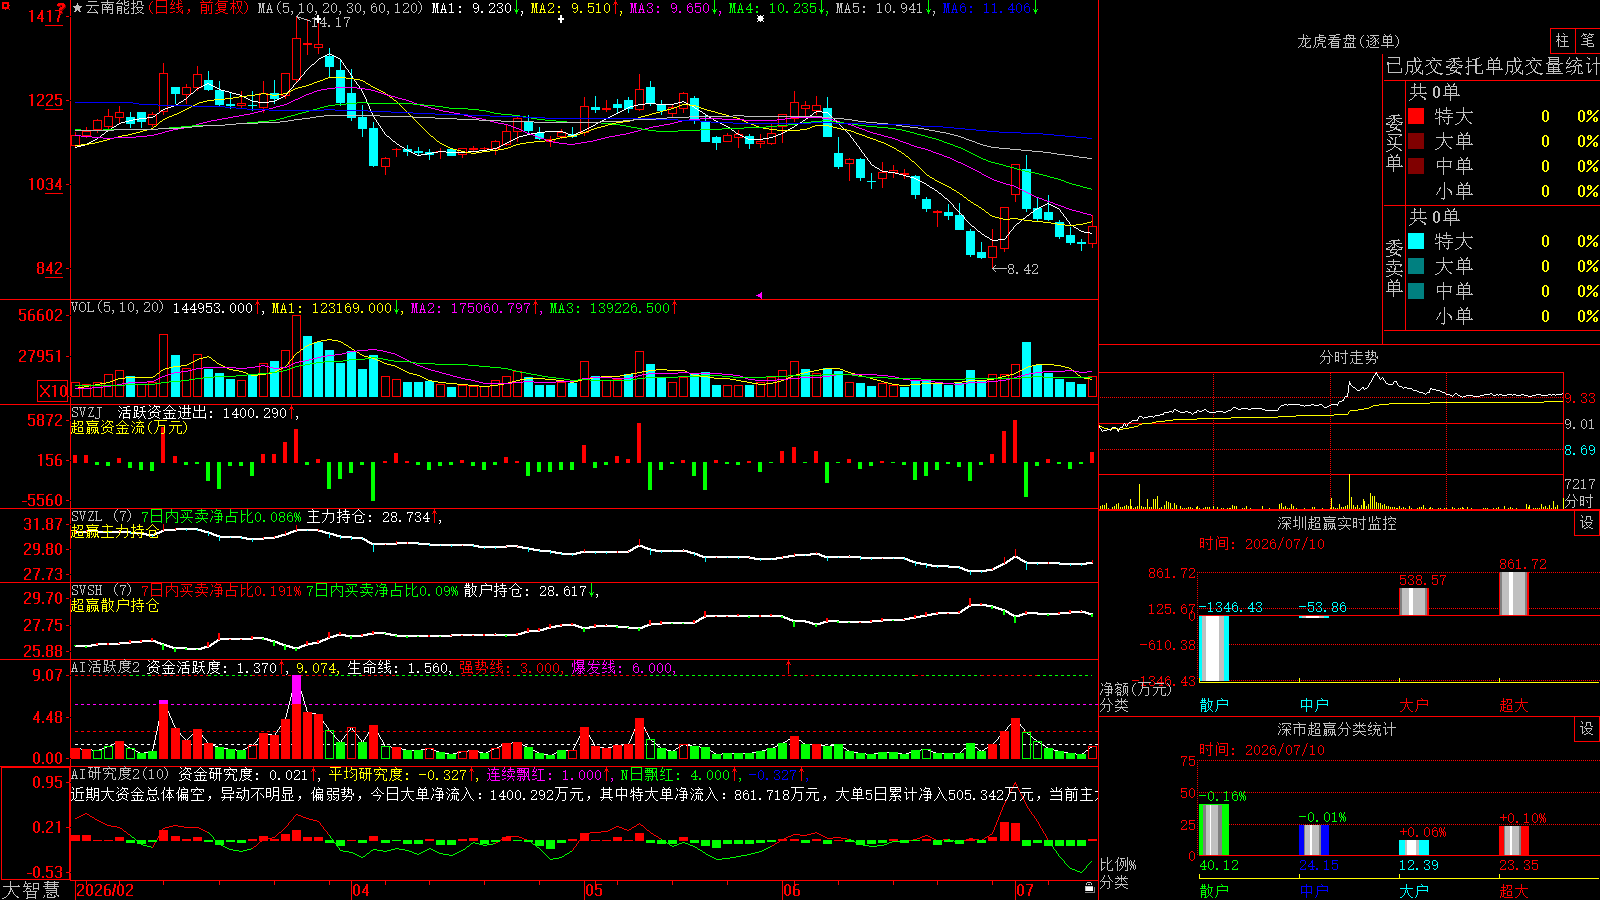The height and width of the screenshot is (900, 1600).
Task: Switch to 柱 bar view in 龙虎看盘
Action: coord(1562,40)
